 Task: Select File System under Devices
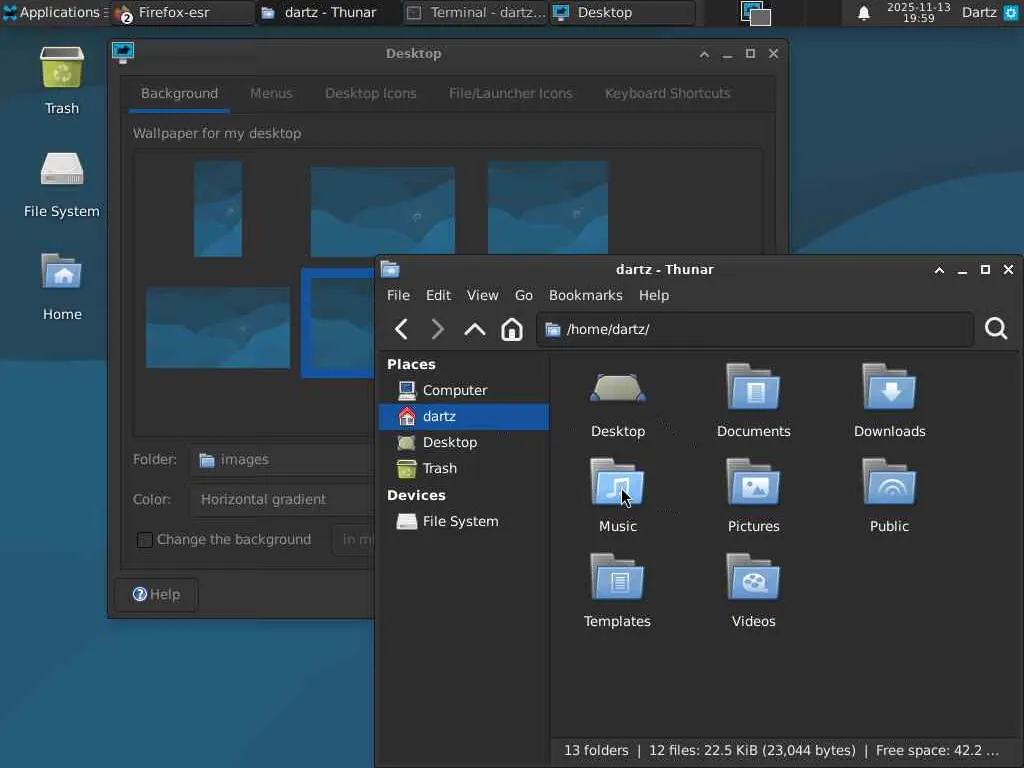point(459,521)
